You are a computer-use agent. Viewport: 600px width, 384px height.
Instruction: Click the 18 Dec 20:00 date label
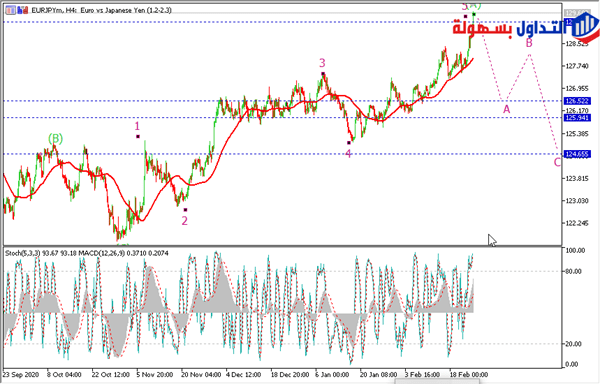290,374
